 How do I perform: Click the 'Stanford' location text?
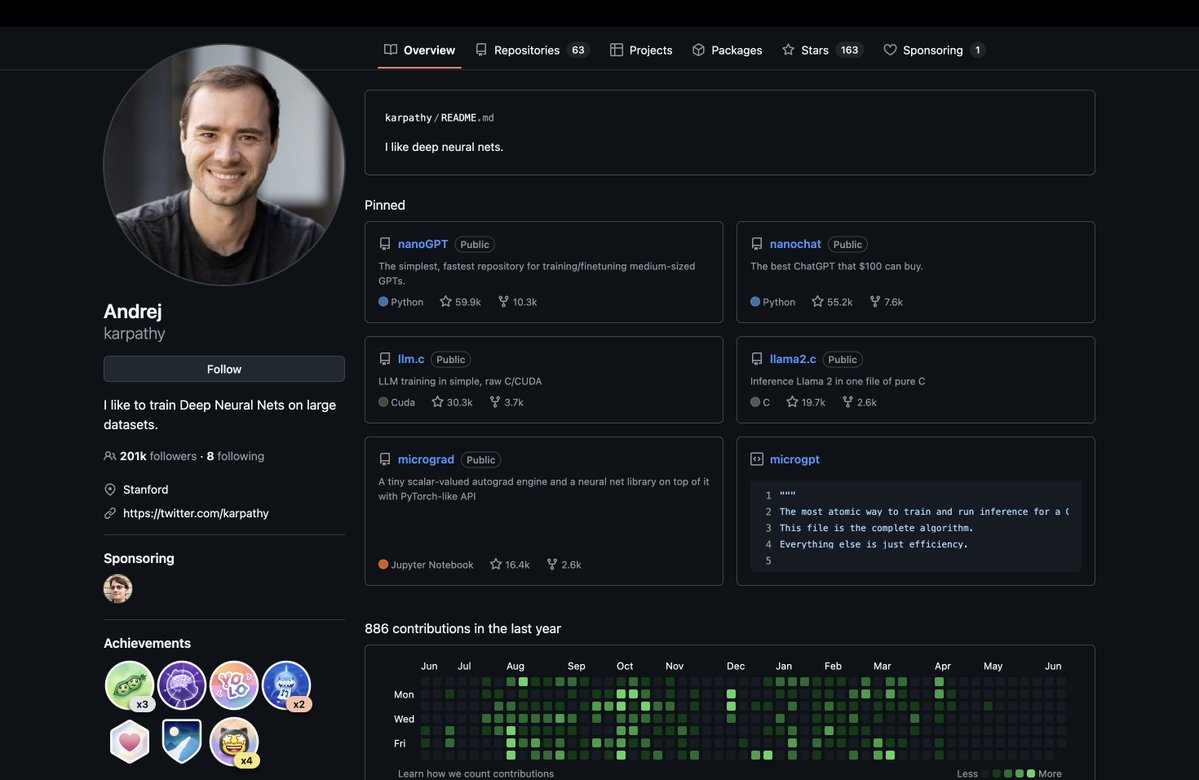pos(145,489)
